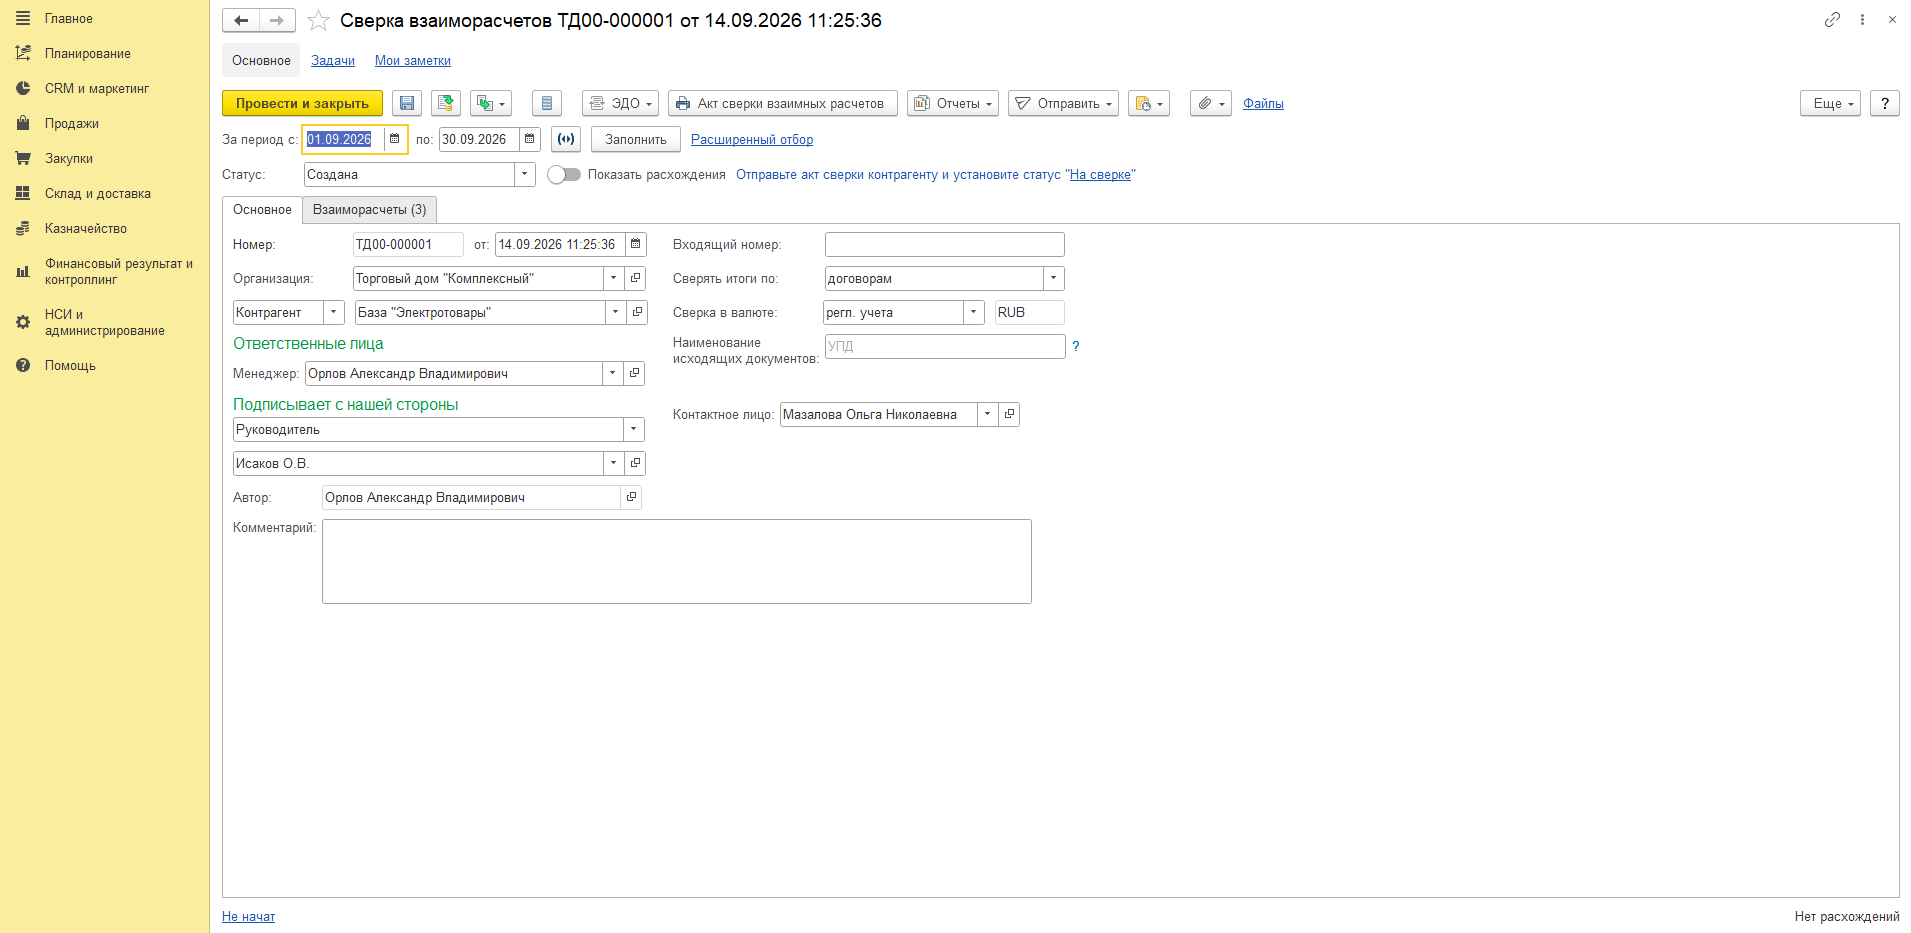Screen dimensions: 1911x933
Task: Open the Казначейство section in the sidebar
Action: [86, 229]
